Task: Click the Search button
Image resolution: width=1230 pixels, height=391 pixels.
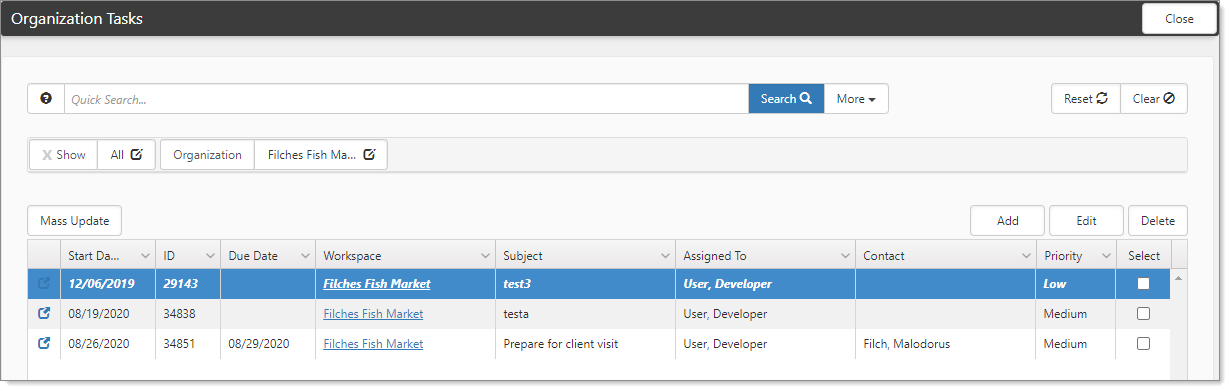Action: 786,99
